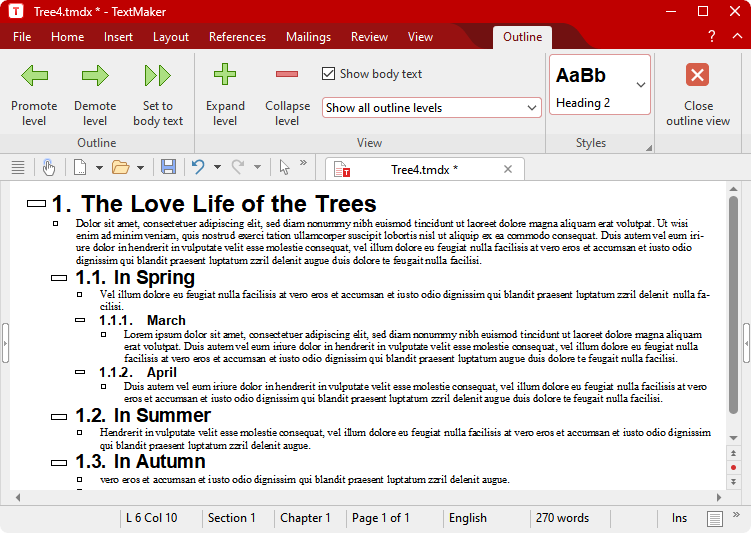751x533 pixels.
Task: Open the Show all outline levels dropdown
Action: tap(432, 108)
